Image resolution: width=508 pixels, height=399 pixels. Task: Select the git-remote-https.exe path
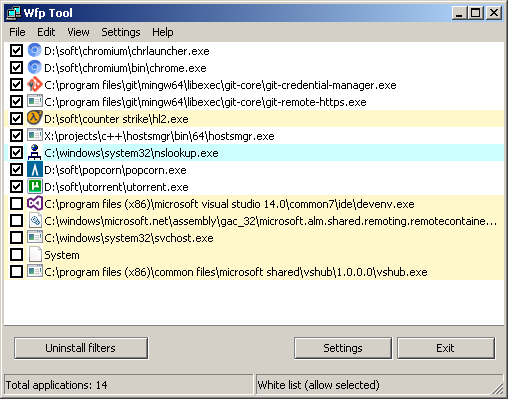pyautogui.click(x=205, y=102)
